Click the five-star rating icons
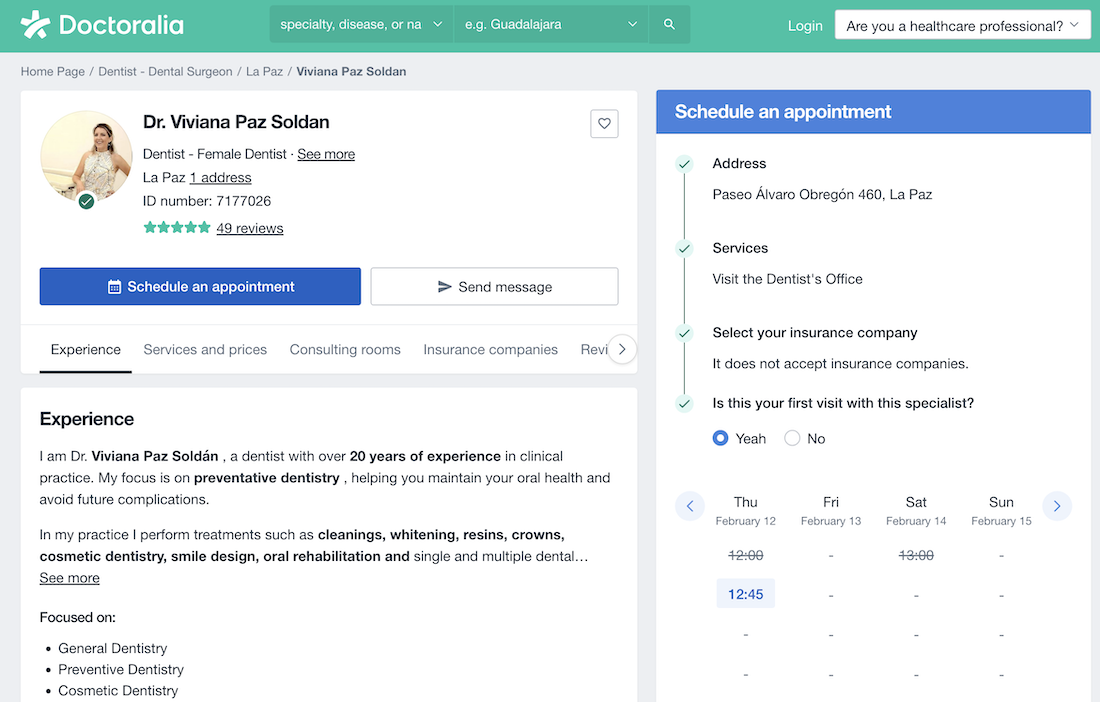 tap(177, 228)
